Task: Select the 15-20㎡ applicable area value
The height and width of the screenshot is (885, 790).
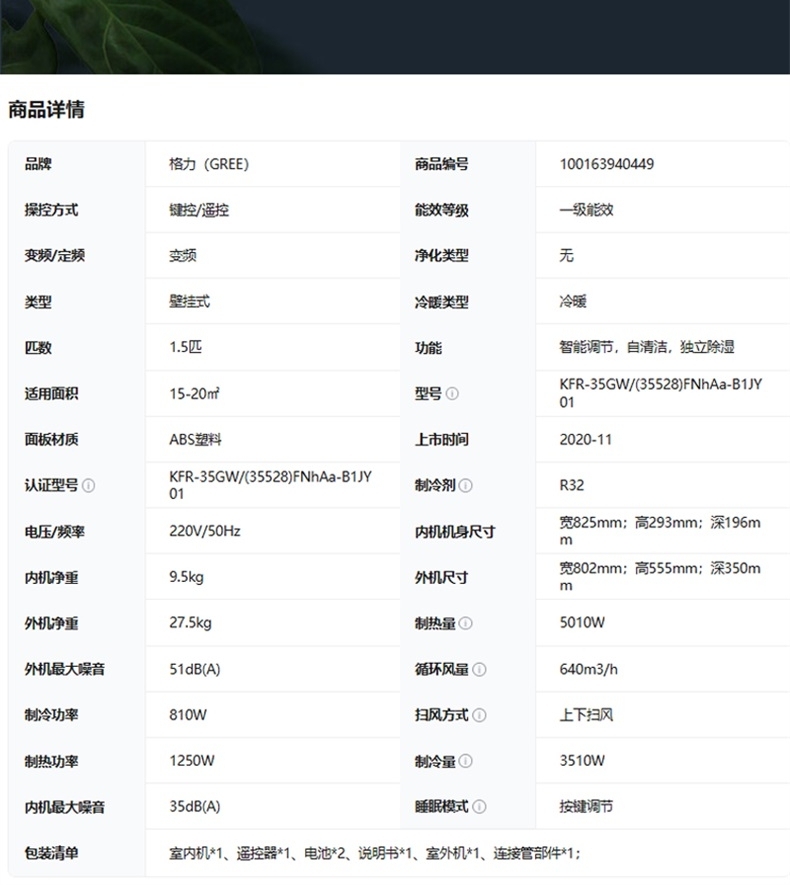Action: click(x=195, y=394)
